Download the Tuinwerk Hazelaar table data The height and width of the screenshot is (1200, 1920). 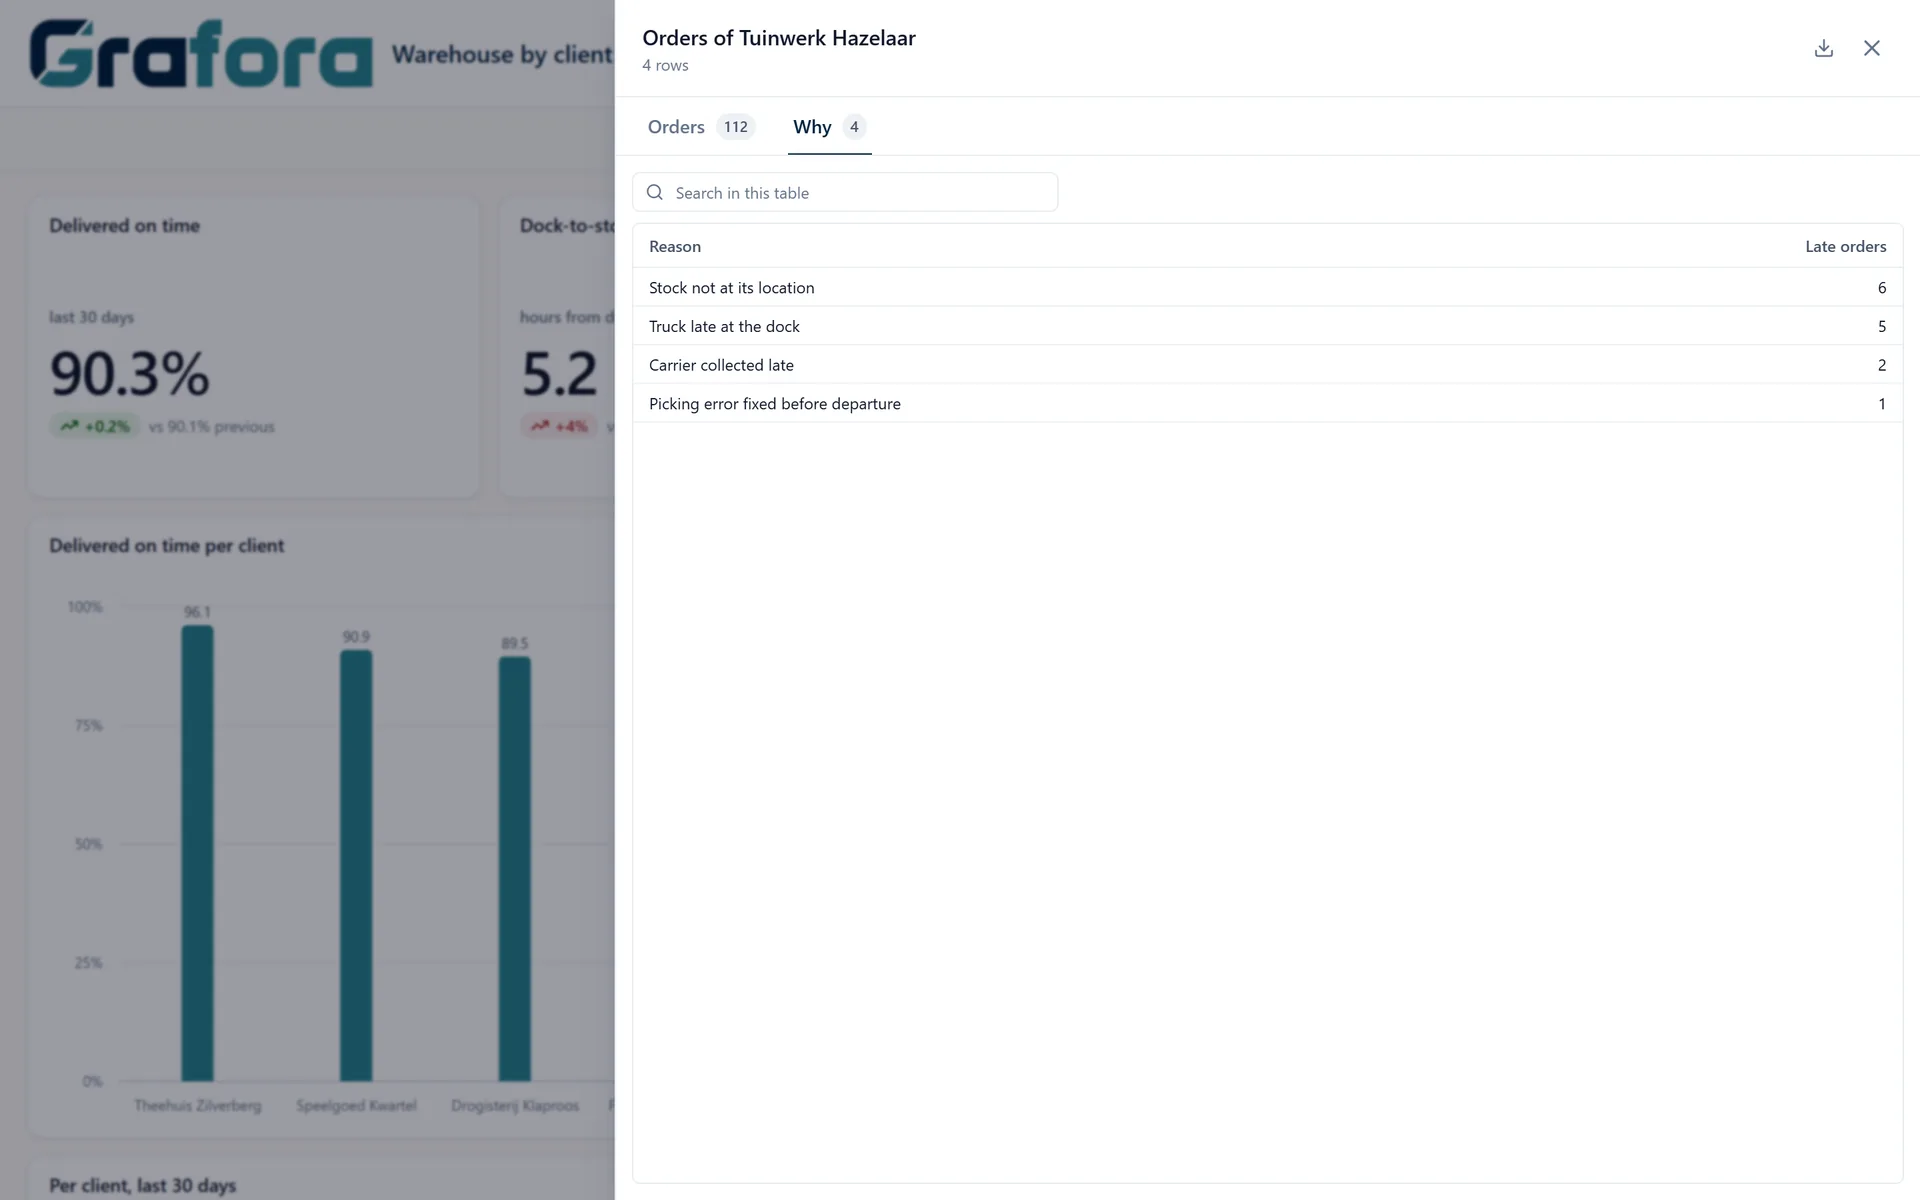[x=1824, y=48]
